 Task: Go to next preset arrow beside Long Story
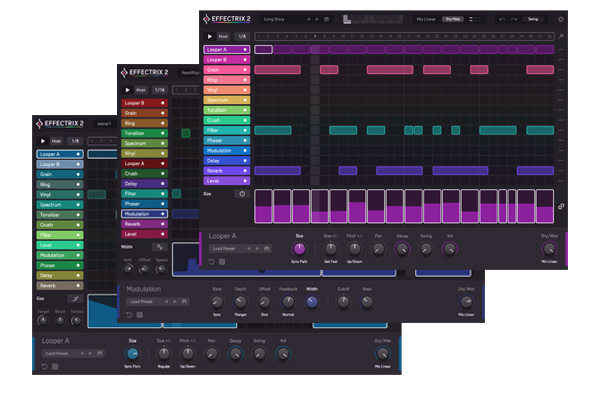(x=319, y=19)
